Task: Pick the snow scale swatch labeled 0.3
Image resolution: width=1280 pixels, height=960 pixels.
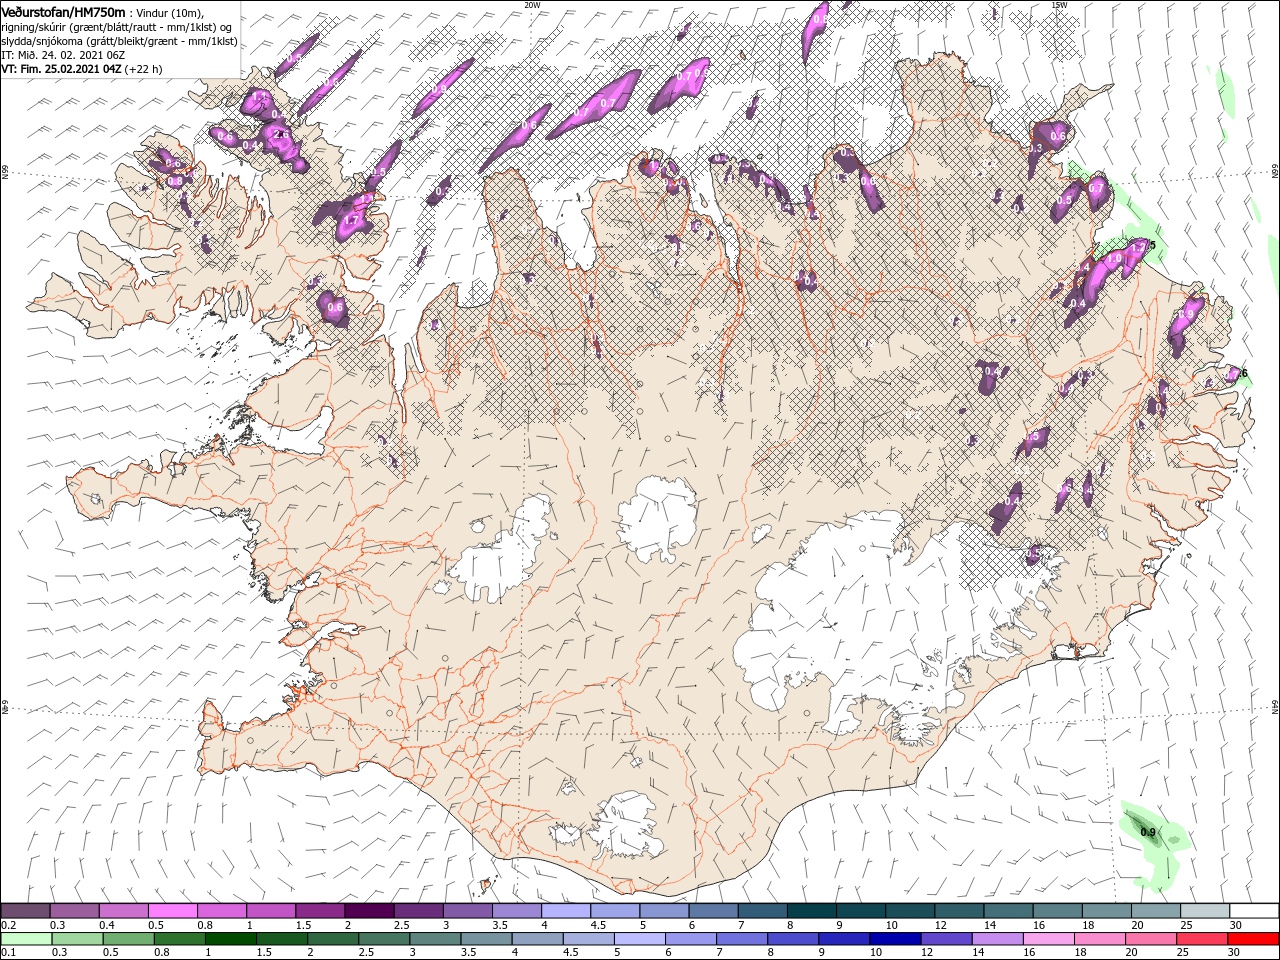Action: click(x=74, y=911)
